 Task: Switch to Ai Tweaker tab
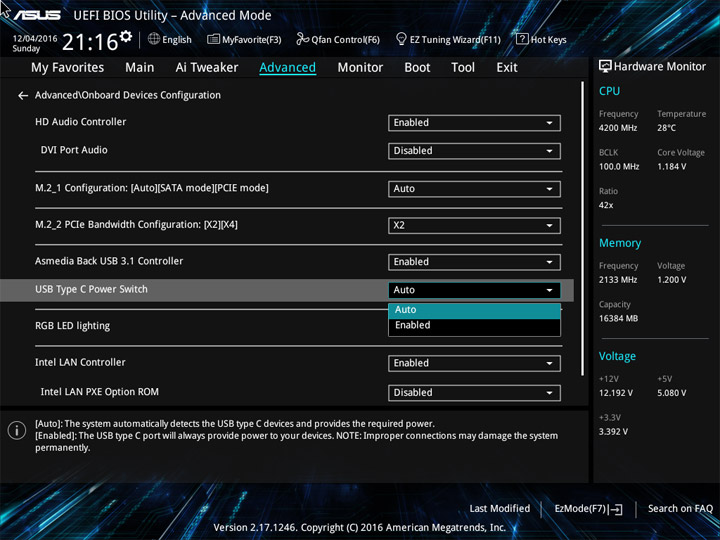(207, 68)
